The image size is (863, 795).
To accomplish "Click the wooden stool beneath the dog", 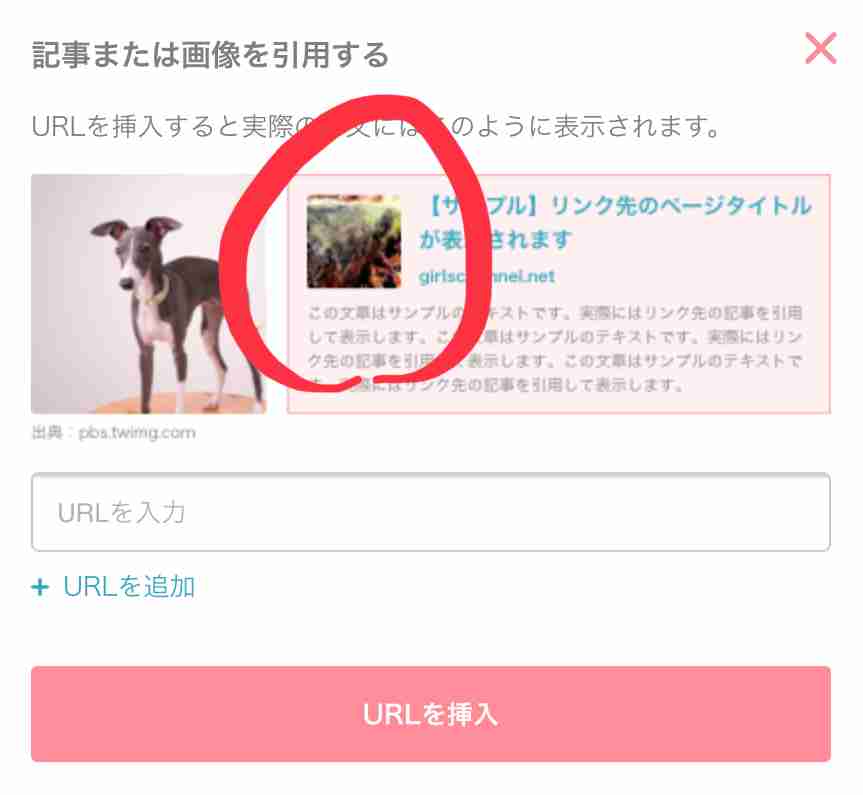I will (165, 404).
